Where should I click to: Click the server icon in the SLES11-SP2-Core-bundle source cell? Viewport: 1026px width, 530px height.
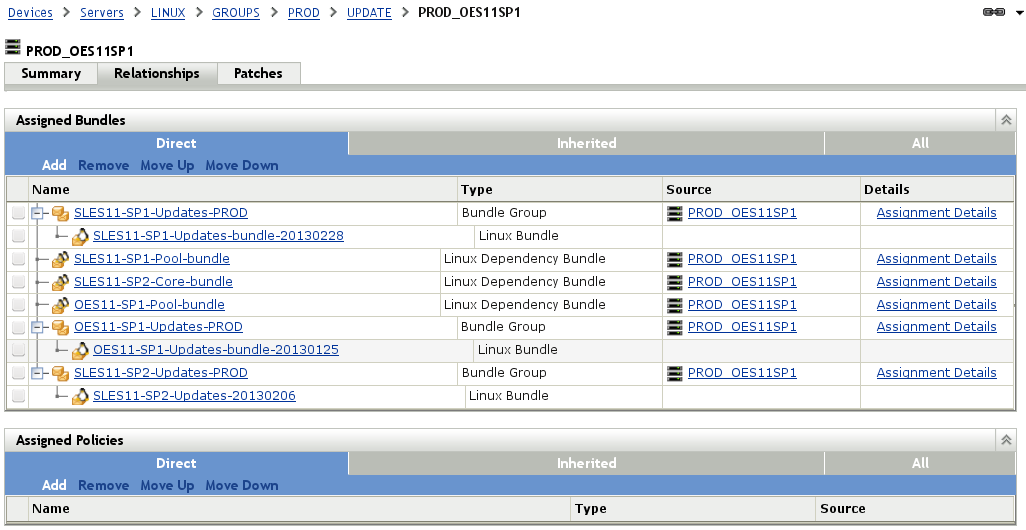click(675, 282)
